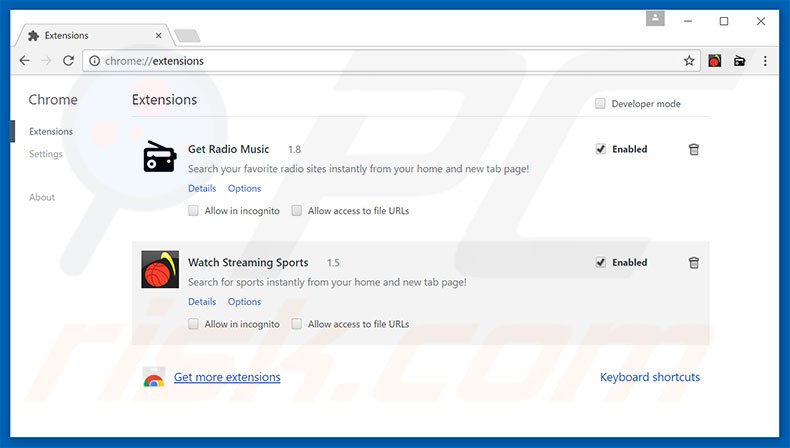Click the Get Radio Music description text
This screenshot has width=790, height=448.
(x=358, y=169)
